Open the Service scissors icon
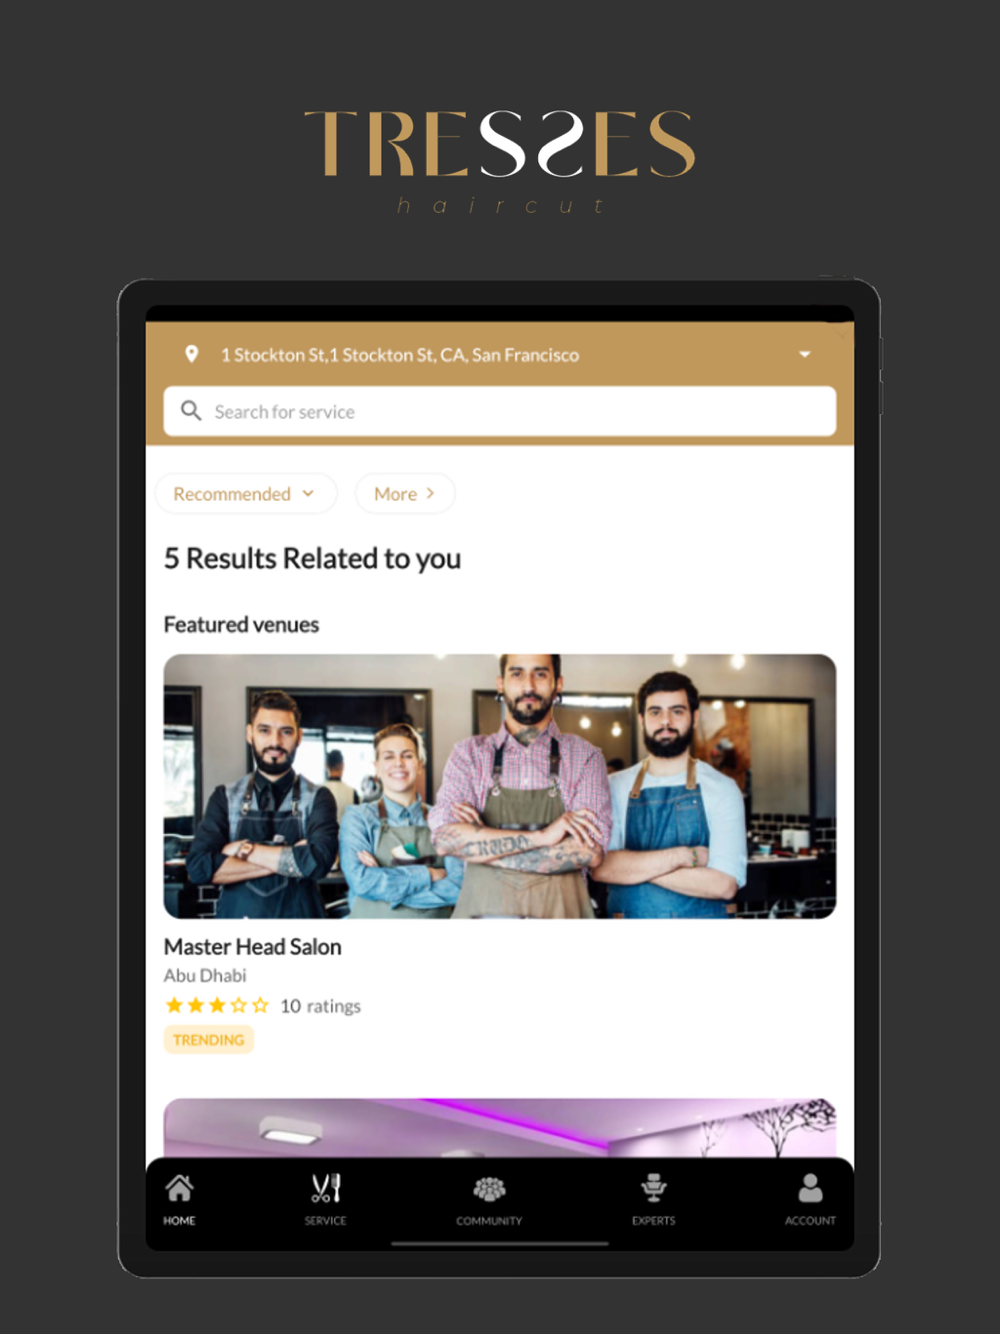Viewport: 1000px width, 1334px height. point(326,1188)
